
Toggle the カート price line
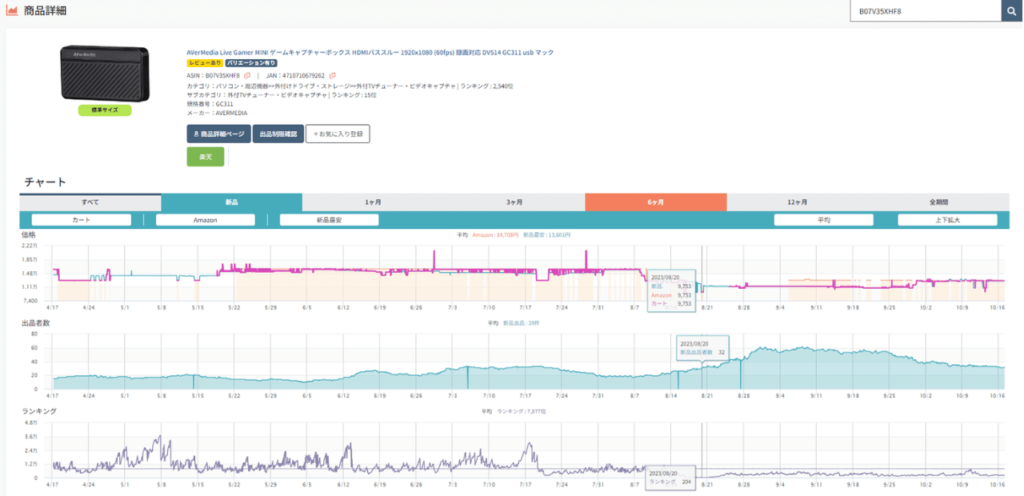pos(82,220)
